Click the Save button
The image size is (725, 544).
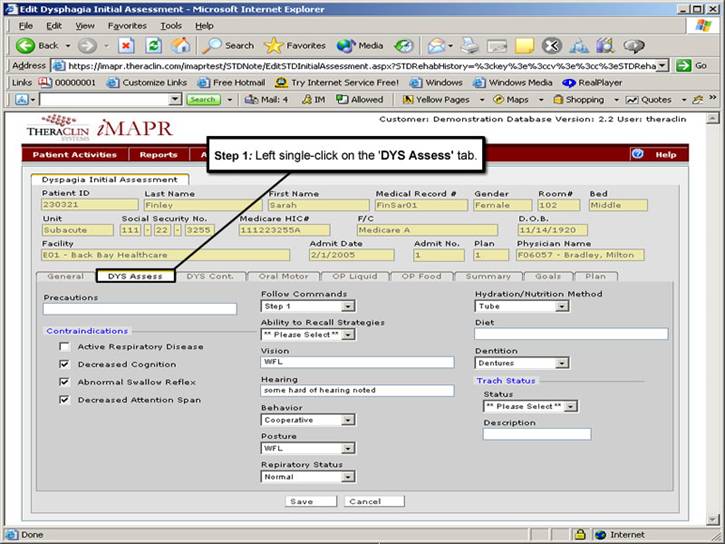(311, 501)
